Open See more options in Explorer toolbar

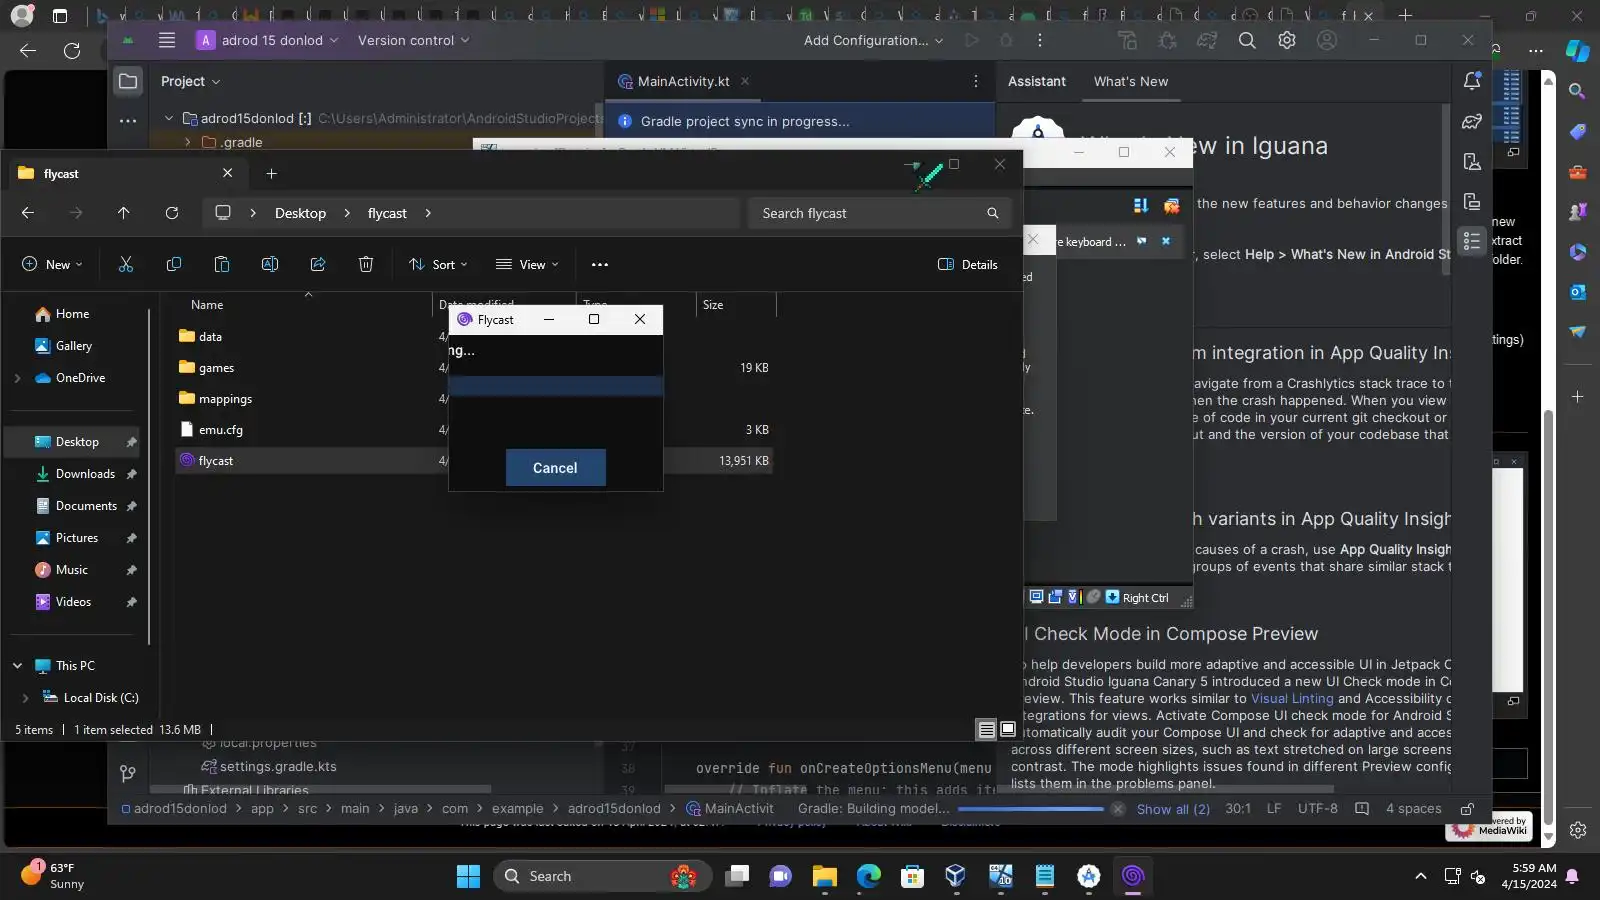click(600, 264)
